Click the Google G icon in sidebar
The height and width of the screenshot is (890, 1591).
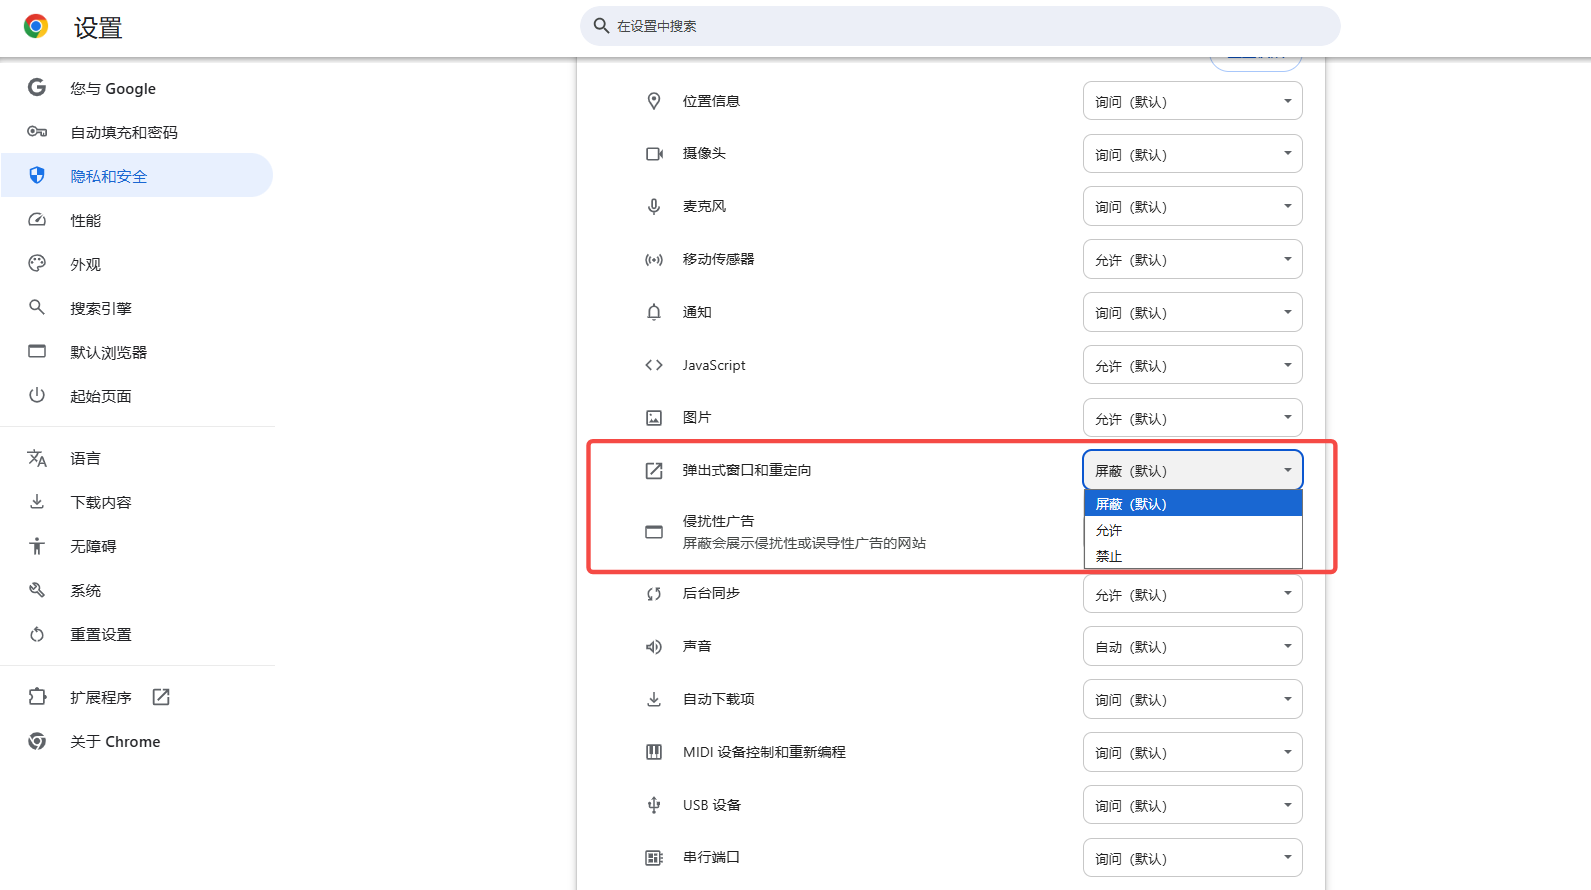tap(37, 87)
